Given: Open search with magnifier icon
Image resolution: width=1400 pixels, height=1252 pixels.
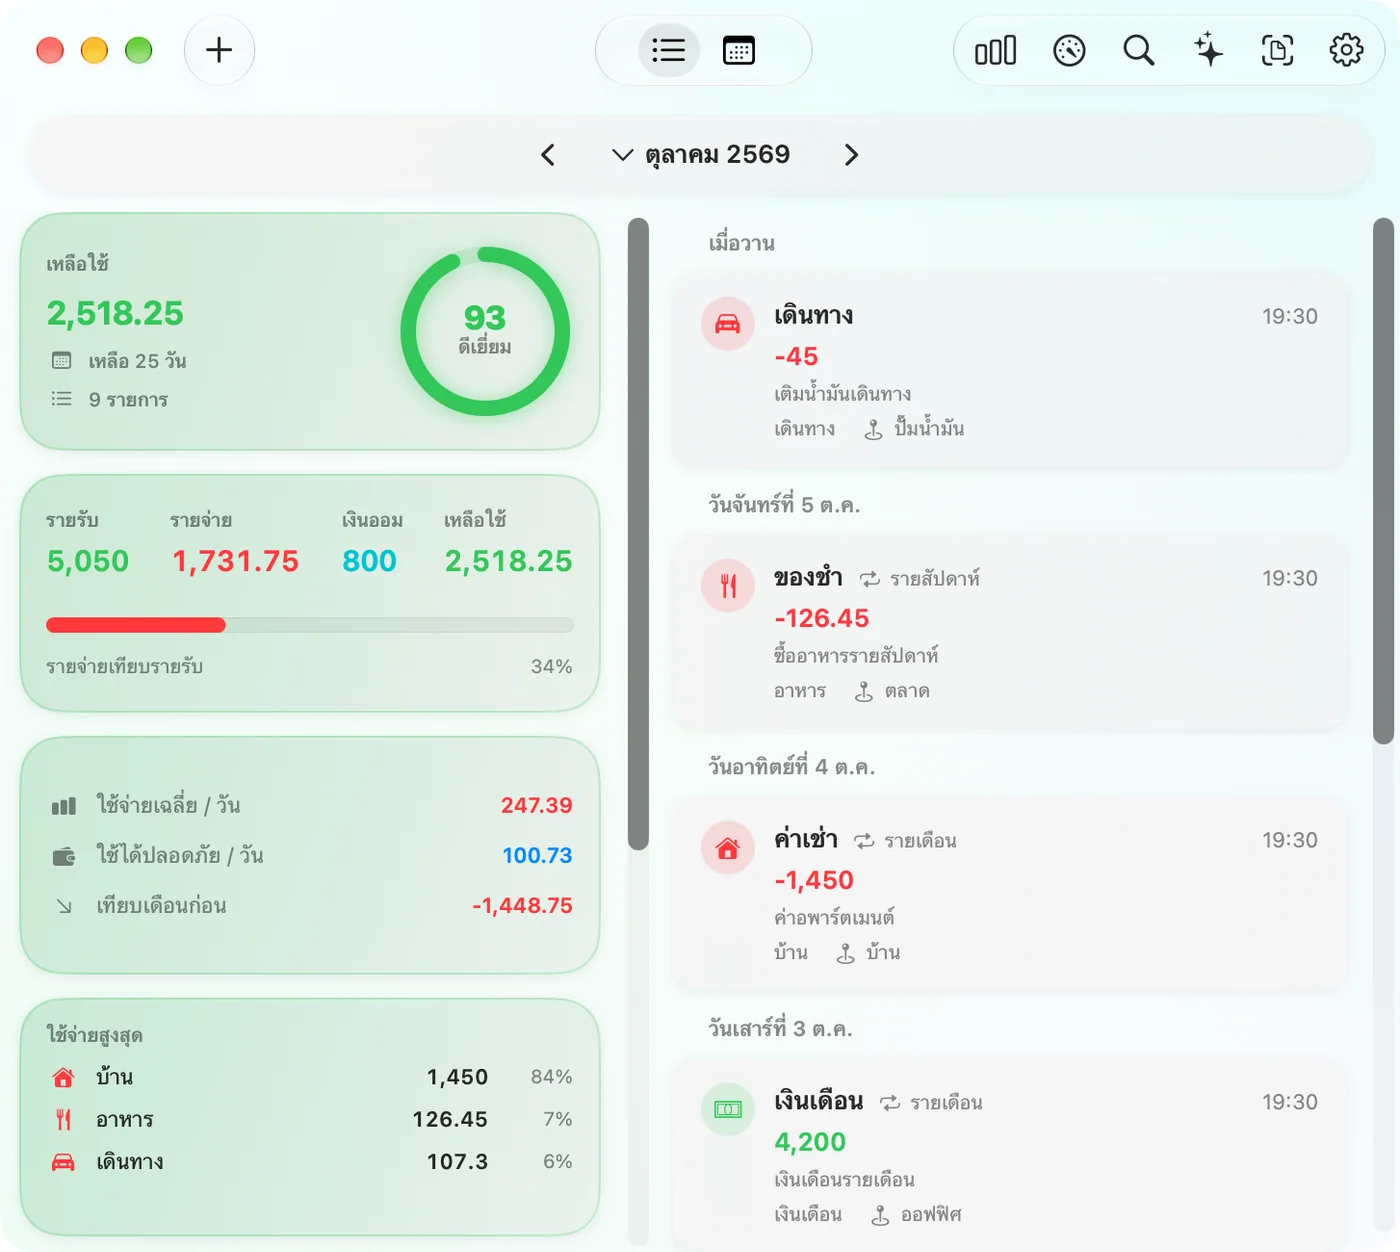Looking at the screenshot, I should (1138, 50).
